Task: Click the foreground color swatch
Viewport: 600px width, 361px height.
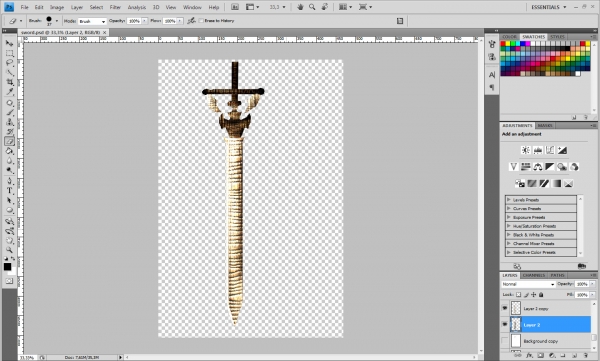Action: click(x=7, y=266)
